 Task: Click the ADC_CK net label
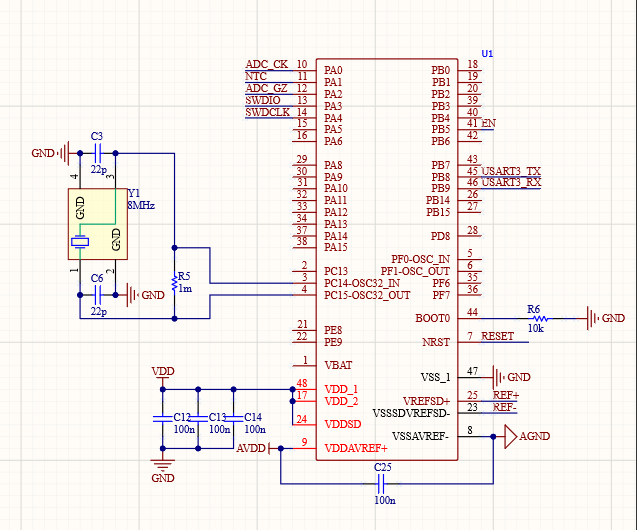(266, 65)
